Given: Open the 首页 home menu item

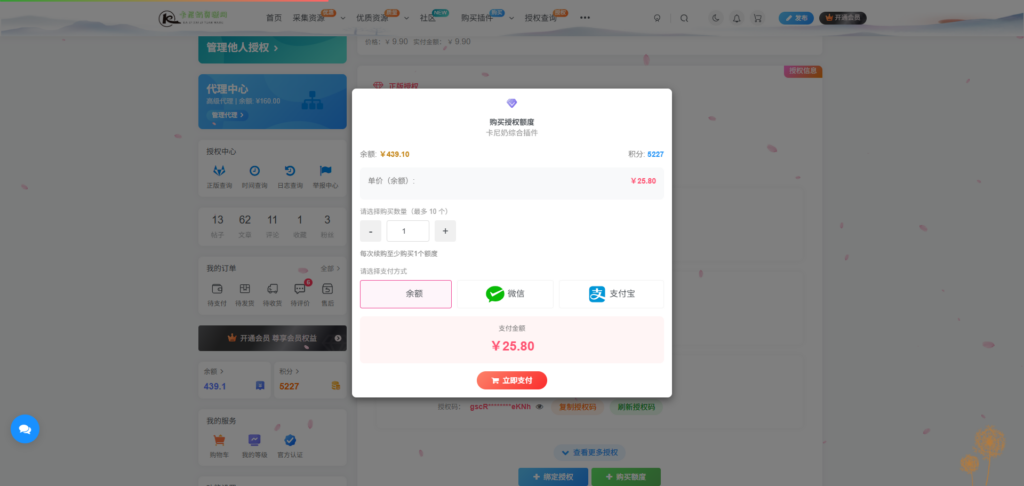Looking at the screenshot, I should [273, 18].
